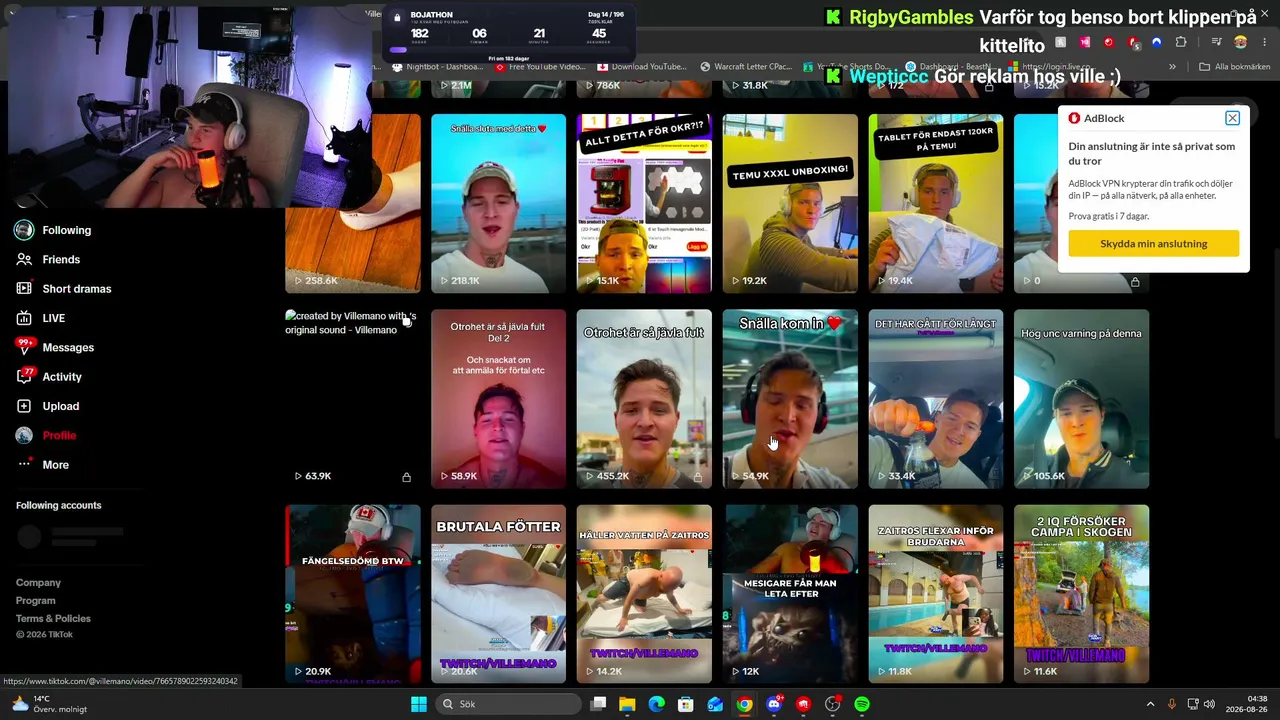
Task: Click the Upload plus icon
Action: tap(24, 406)
